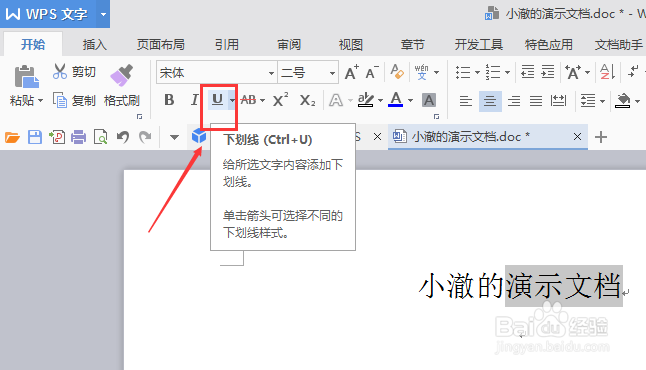Screen dimensions: 646x370
Task: Select the Format Painter brush
Action: tap(122, 75)
